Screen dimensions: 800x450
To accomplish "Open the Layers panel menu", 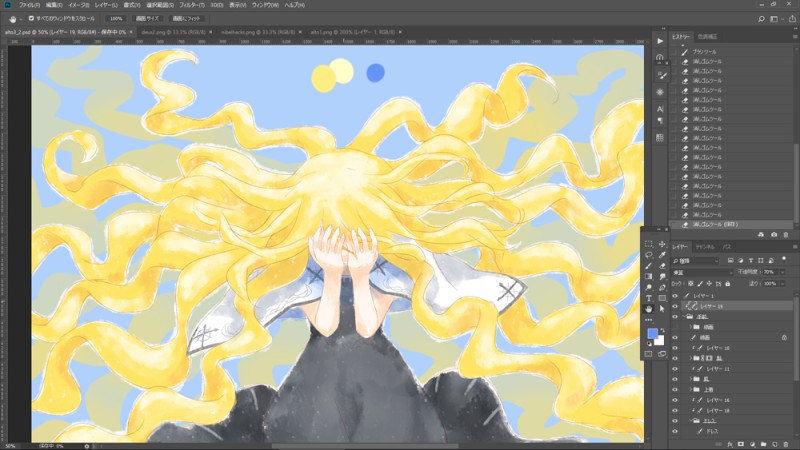I will (x=795, y=247).
